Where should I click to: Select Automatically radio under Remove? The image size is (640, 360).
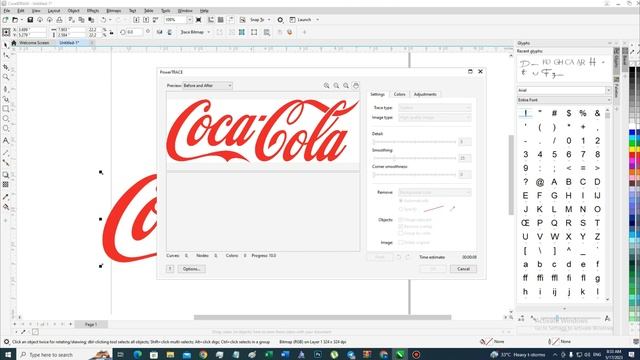click(x=401, y=201)
